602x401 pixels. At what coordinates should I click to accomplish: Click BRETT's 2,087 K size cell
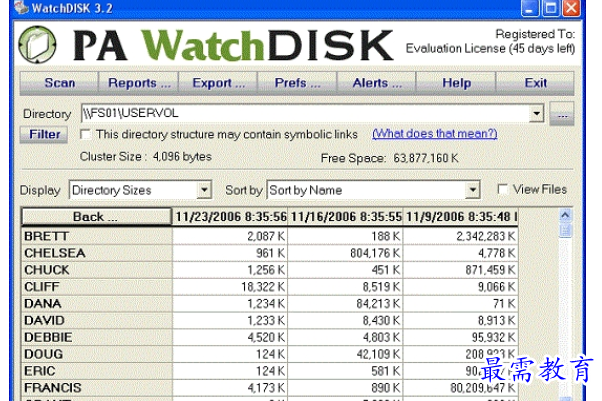[x=230, y=236]
